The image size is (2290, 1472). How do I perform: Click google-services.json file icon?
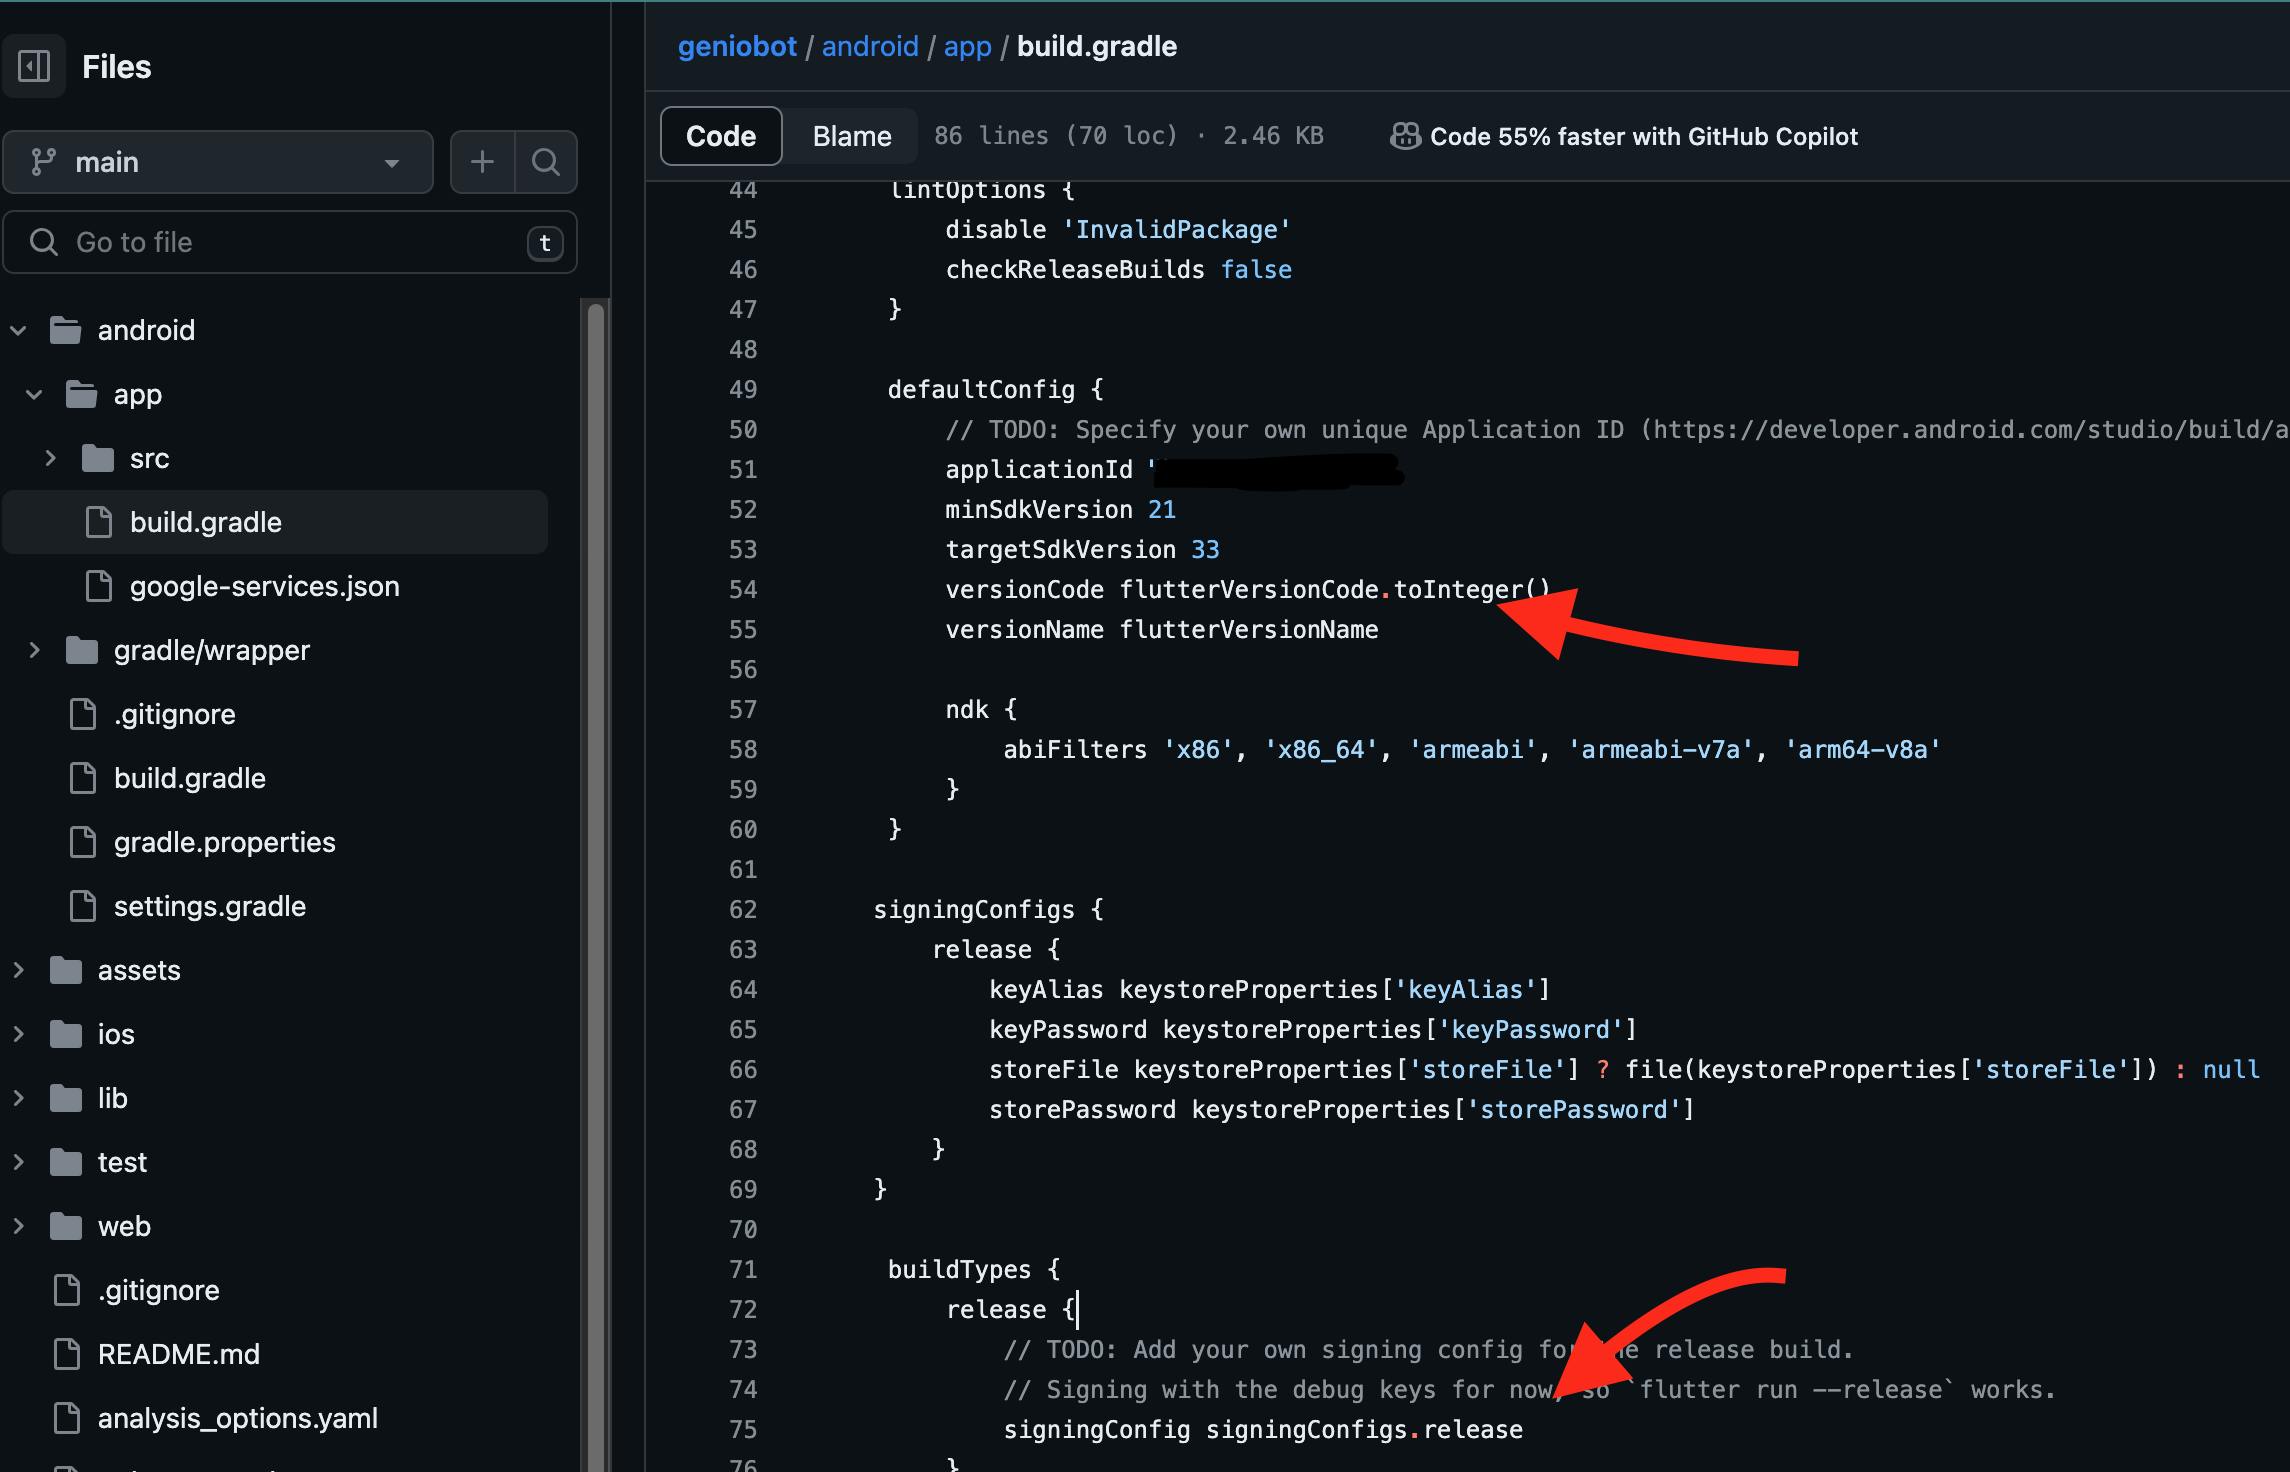click(x=98, y=586)
